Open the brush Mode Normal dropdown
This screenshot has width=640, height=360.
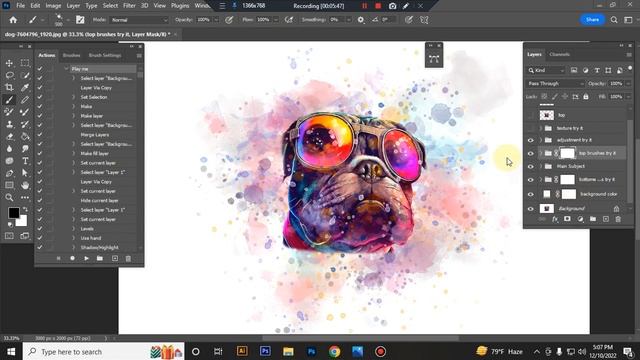click(139, 20)
